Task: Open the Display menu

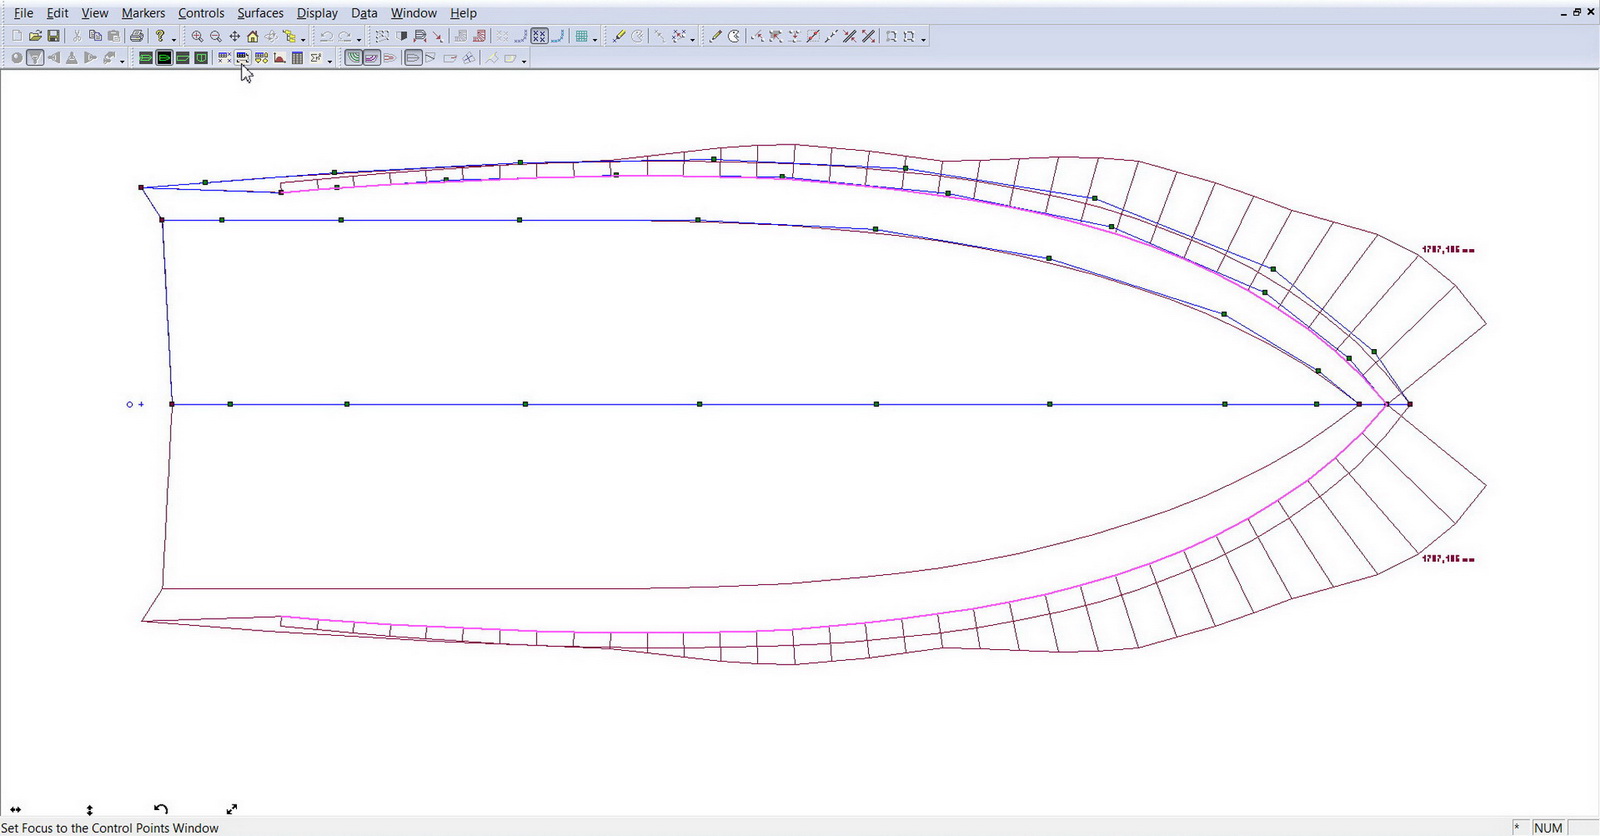Action: [317, 13]
